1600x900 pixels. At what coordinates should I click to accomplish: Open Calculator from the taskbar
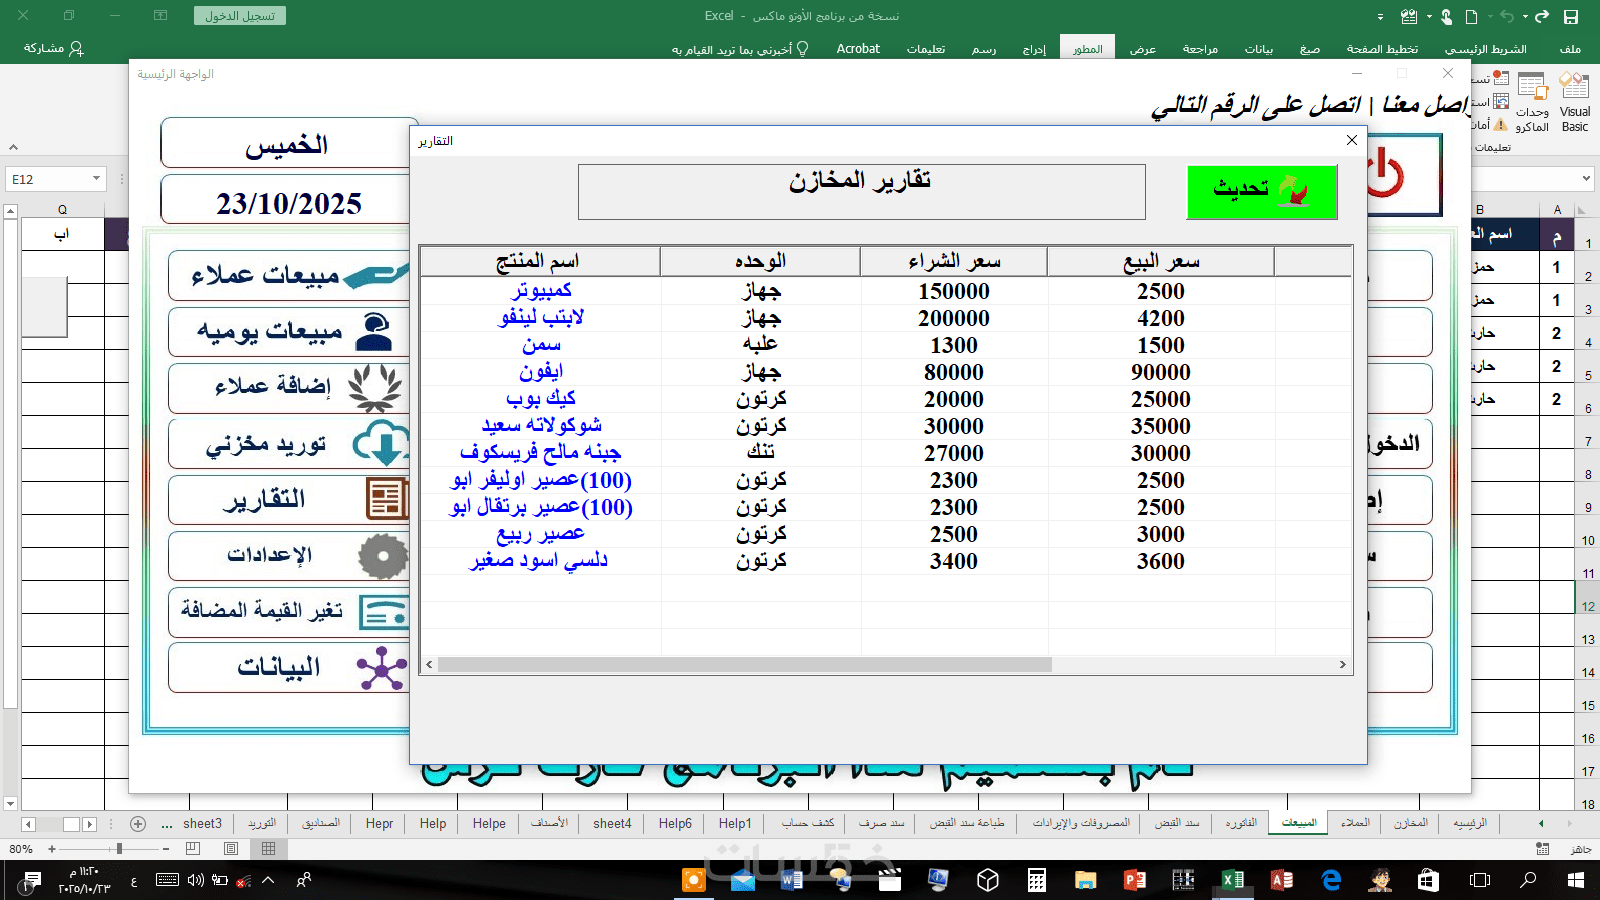pyautogui.click(x=1036, y=880)
